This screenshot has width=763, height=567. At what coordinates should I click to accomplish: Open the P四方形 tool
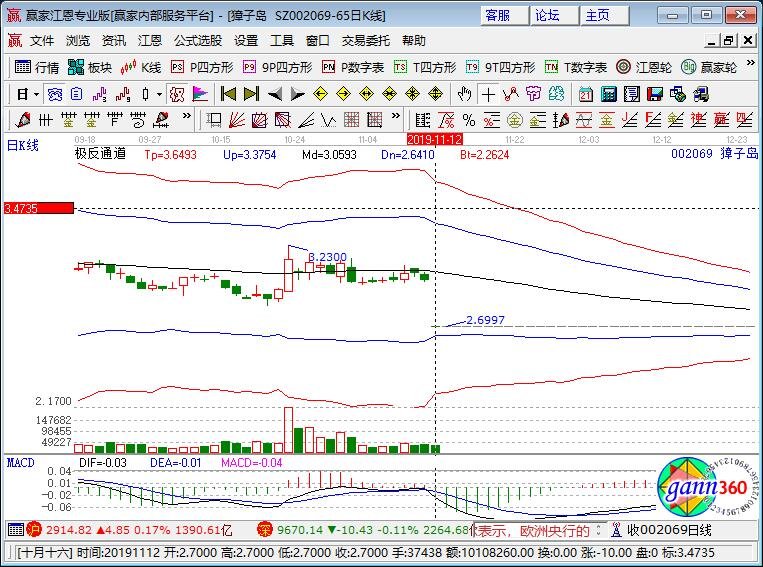click(x=202, y=67)
